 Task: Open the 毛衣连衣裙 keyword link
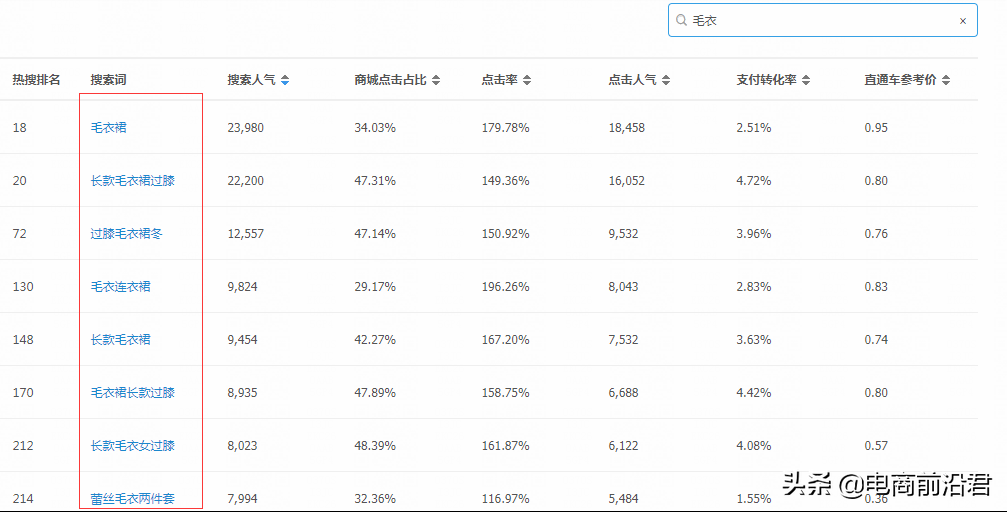click(x=121, y=287)
